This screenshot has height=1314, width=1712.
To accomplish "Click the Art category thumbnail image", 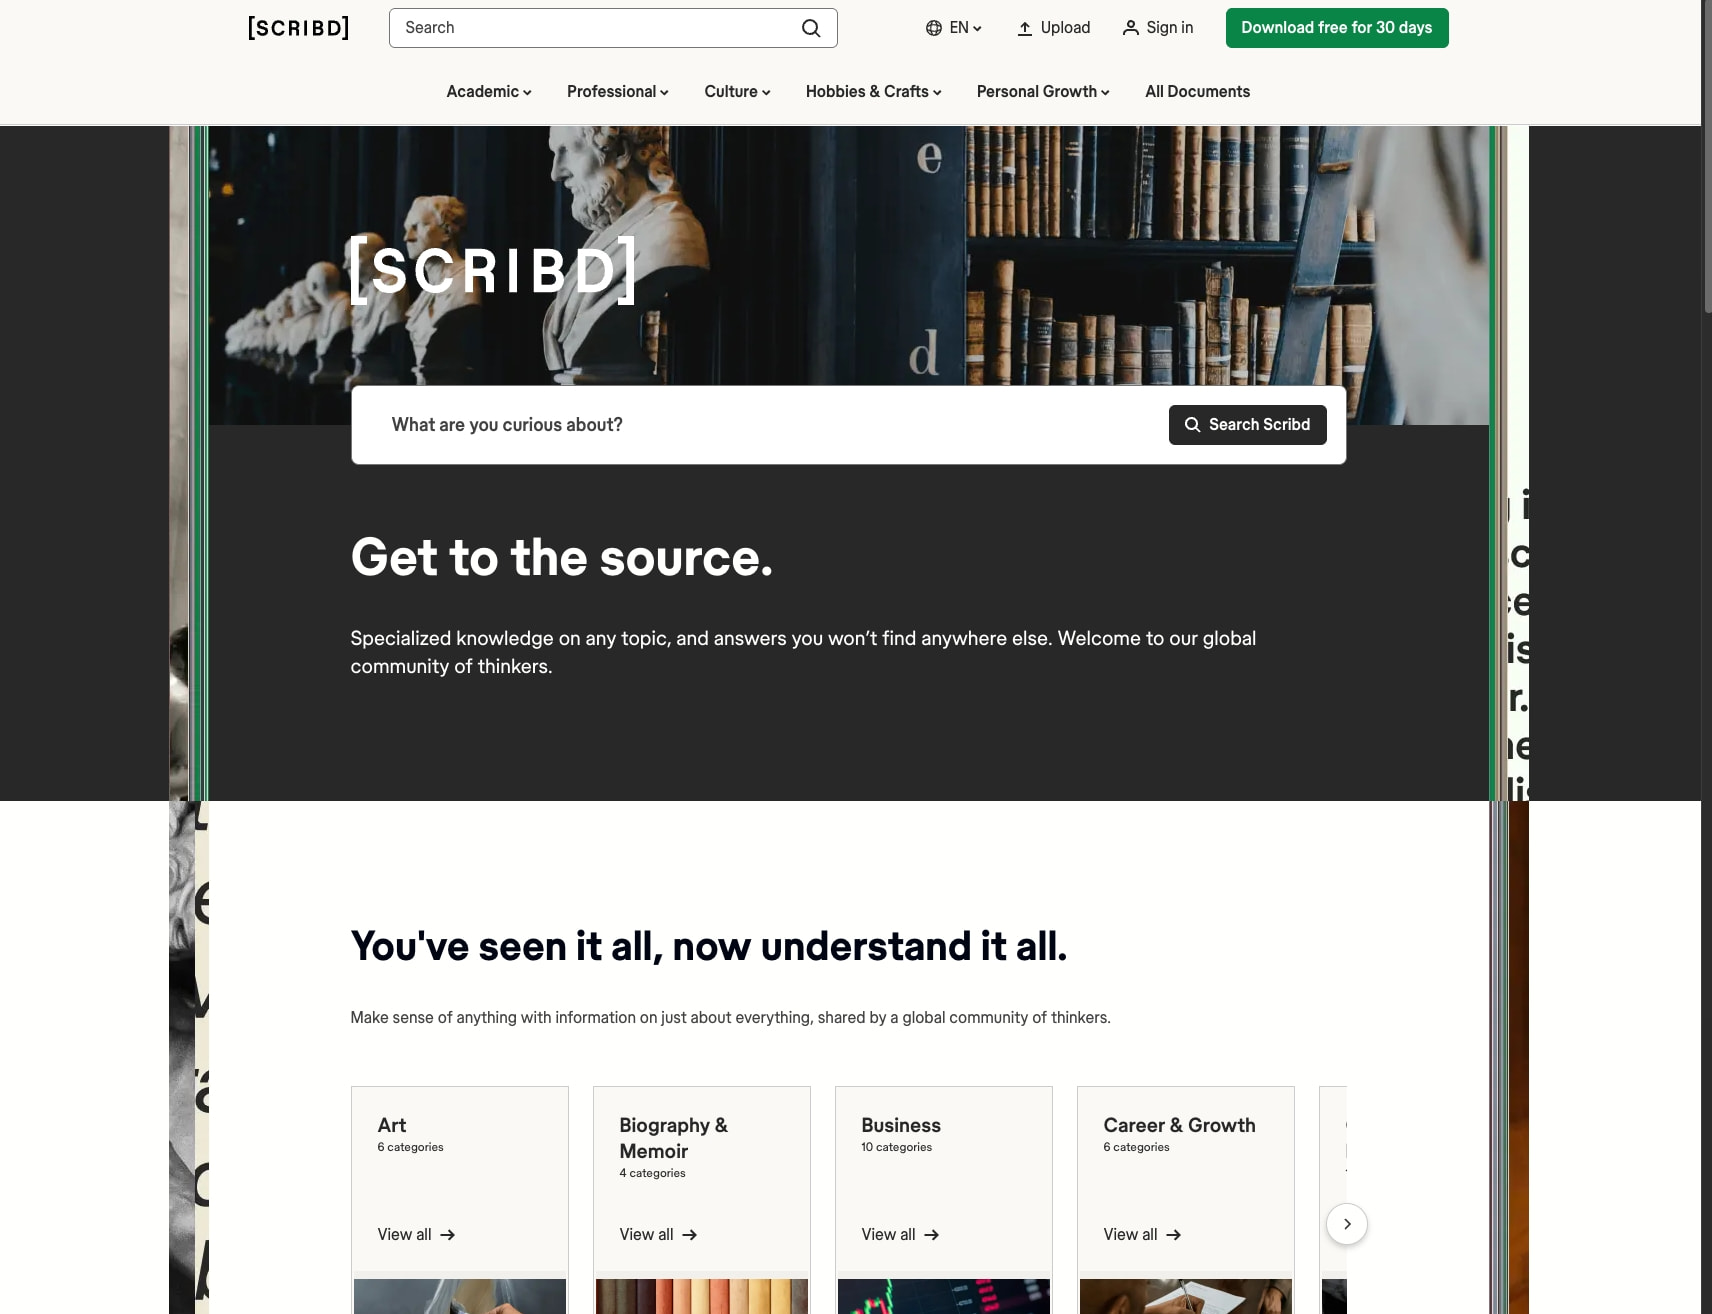I will (460, 1296).
